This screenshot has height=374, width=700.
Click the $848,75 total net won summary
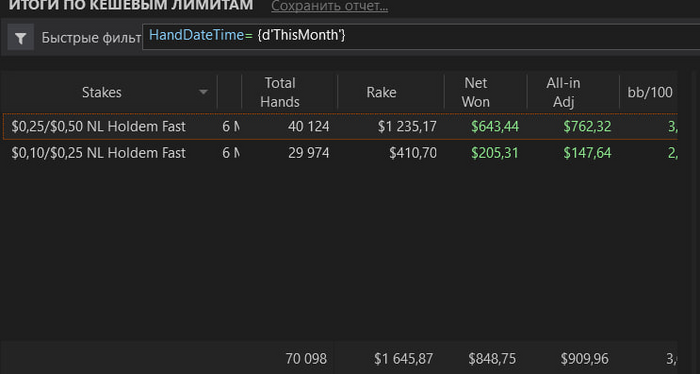pyautogui.click(x=492, y=359)
